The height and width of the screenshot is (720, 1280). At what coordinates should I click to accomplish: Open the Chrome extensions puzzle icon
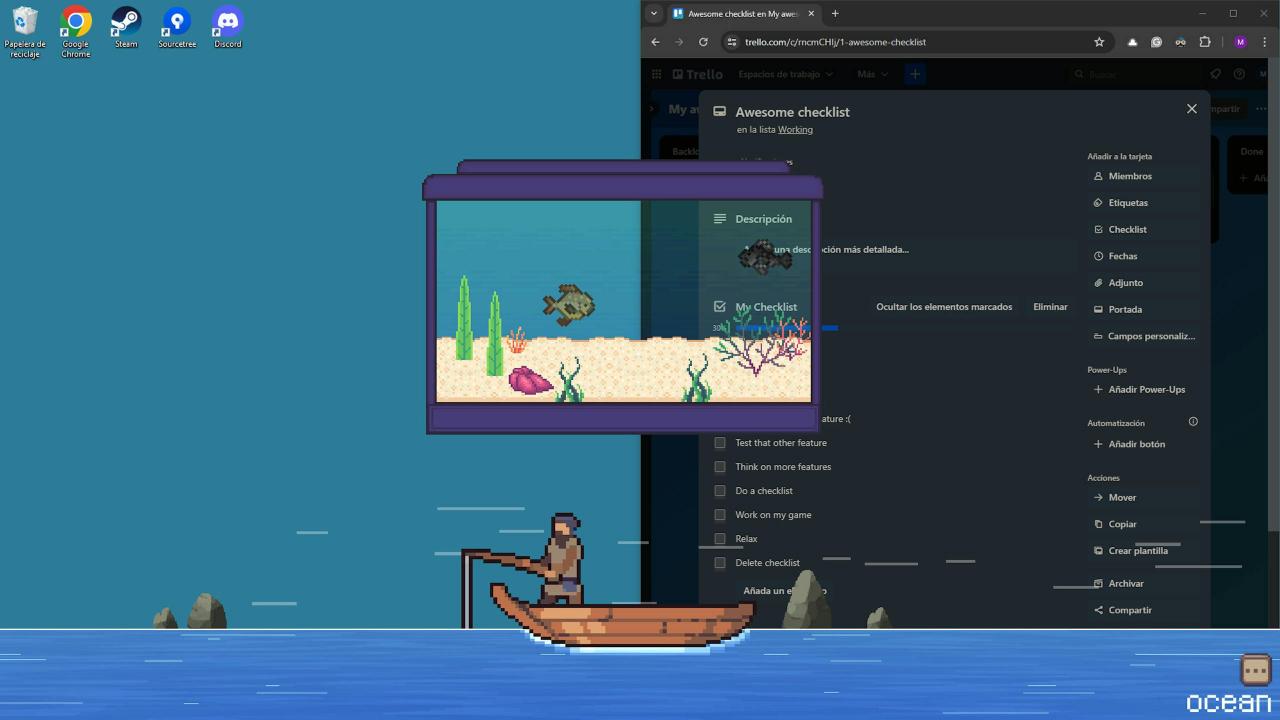[x=1204, y=42]
